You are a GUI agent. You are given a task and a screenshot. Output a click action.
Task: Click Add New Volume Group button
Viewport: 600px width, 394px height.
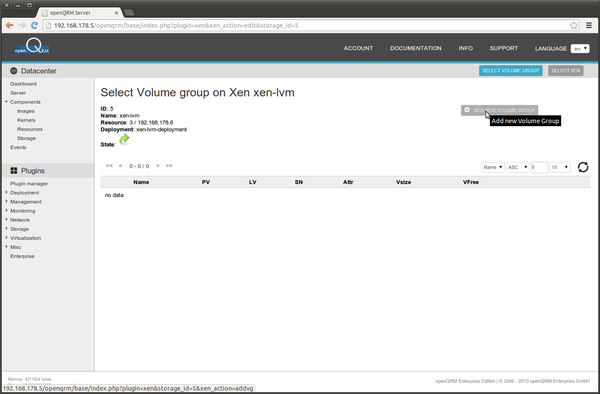coord(499,110)
